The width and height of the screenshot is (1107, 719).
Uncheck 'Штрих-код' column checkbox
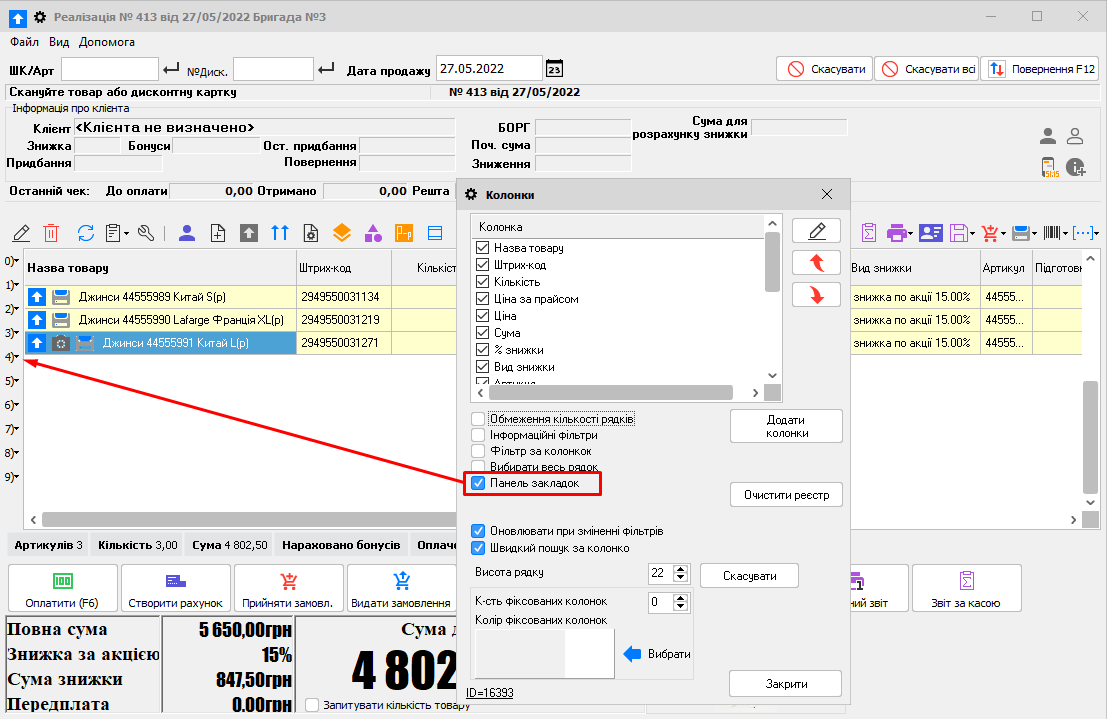483,265
